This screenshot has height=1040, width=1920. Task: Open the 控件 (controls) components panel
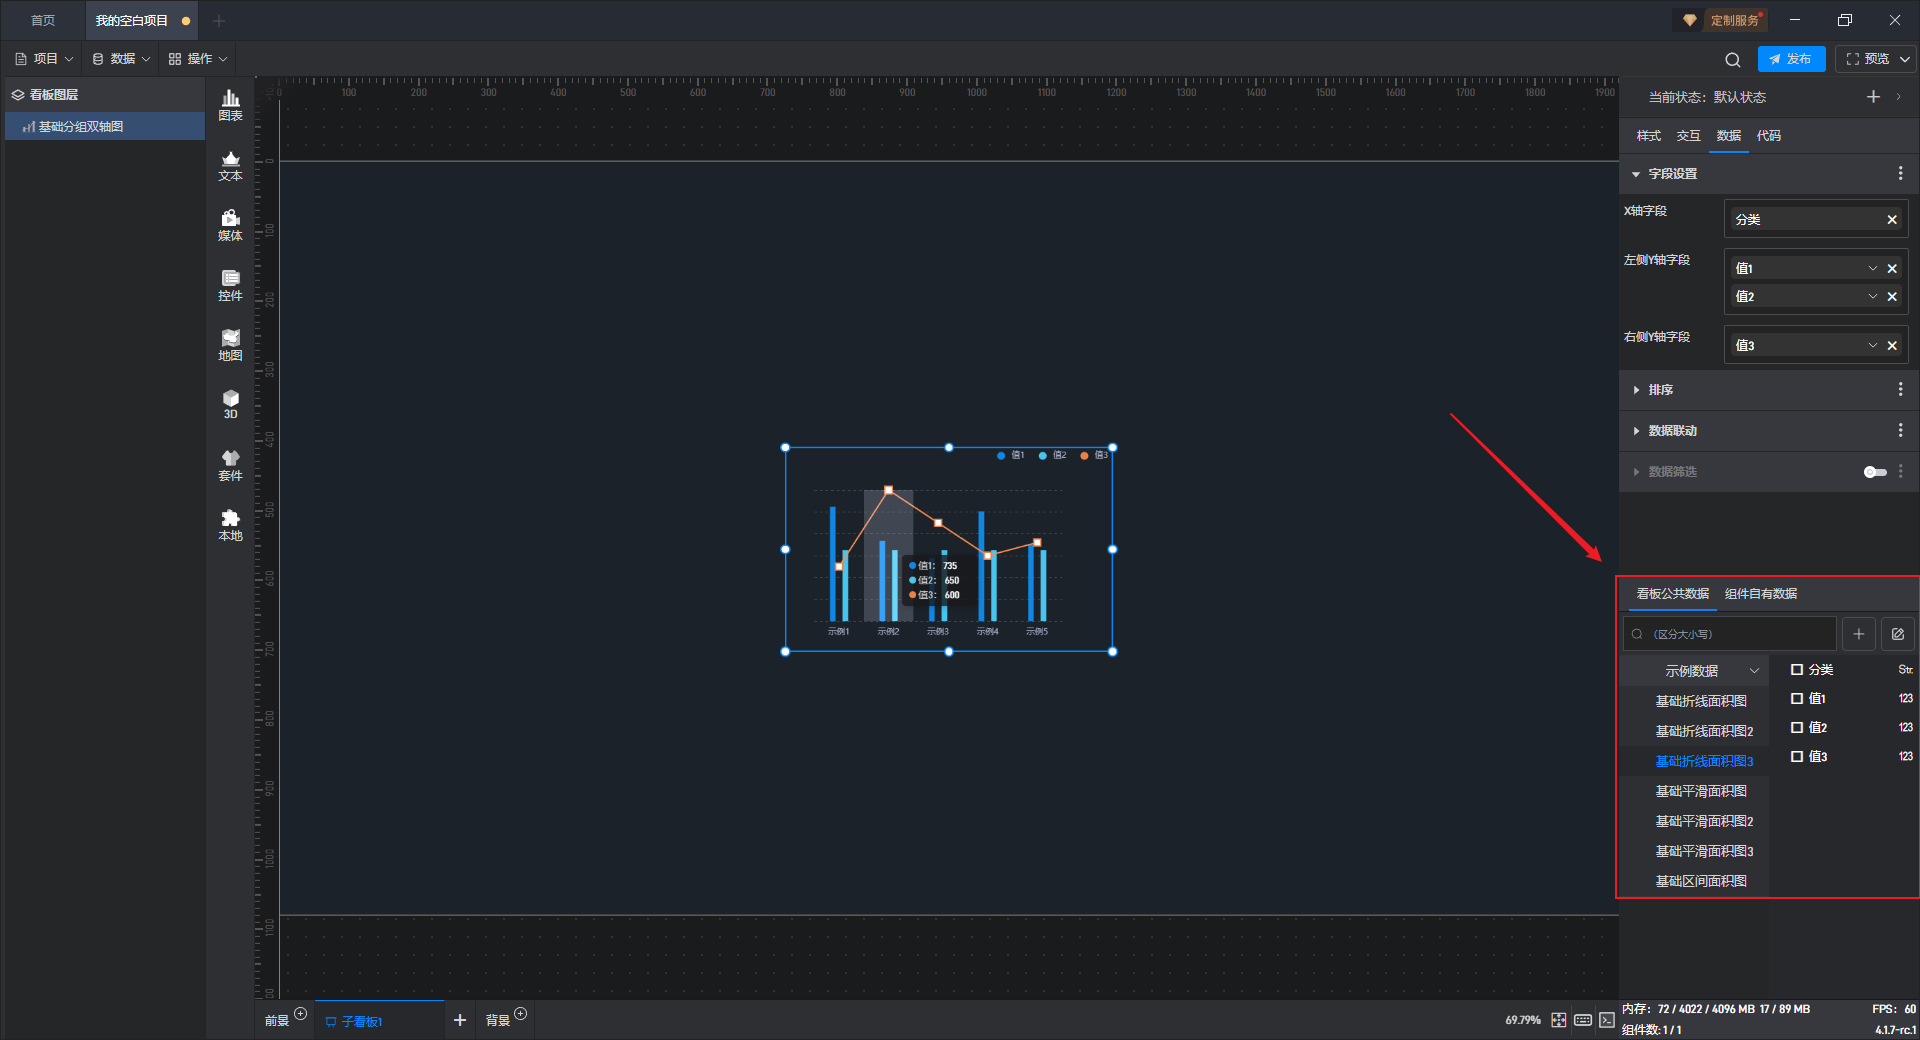230,285
